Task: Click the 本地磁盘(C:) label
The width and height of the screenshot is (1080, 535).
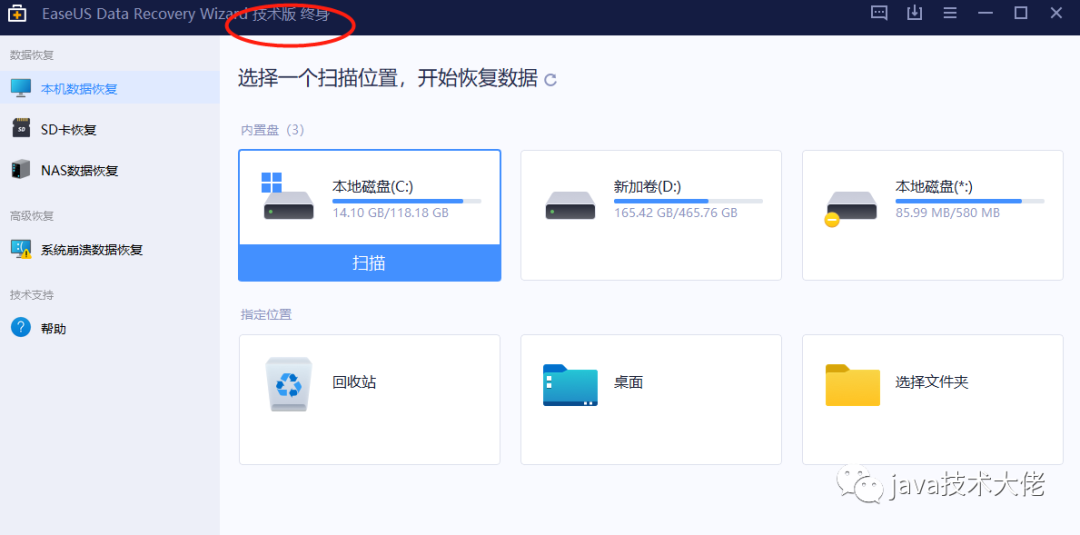Action: click(x=373, y=186)
